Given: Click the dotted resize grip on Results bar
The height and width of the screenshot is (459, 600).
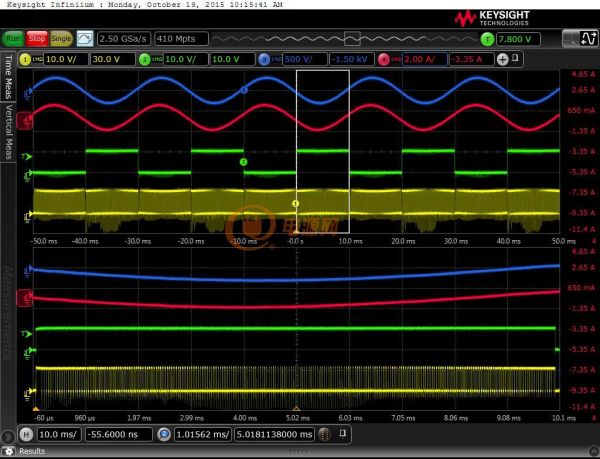Looking at the screenshot, I should pos(300,451).
